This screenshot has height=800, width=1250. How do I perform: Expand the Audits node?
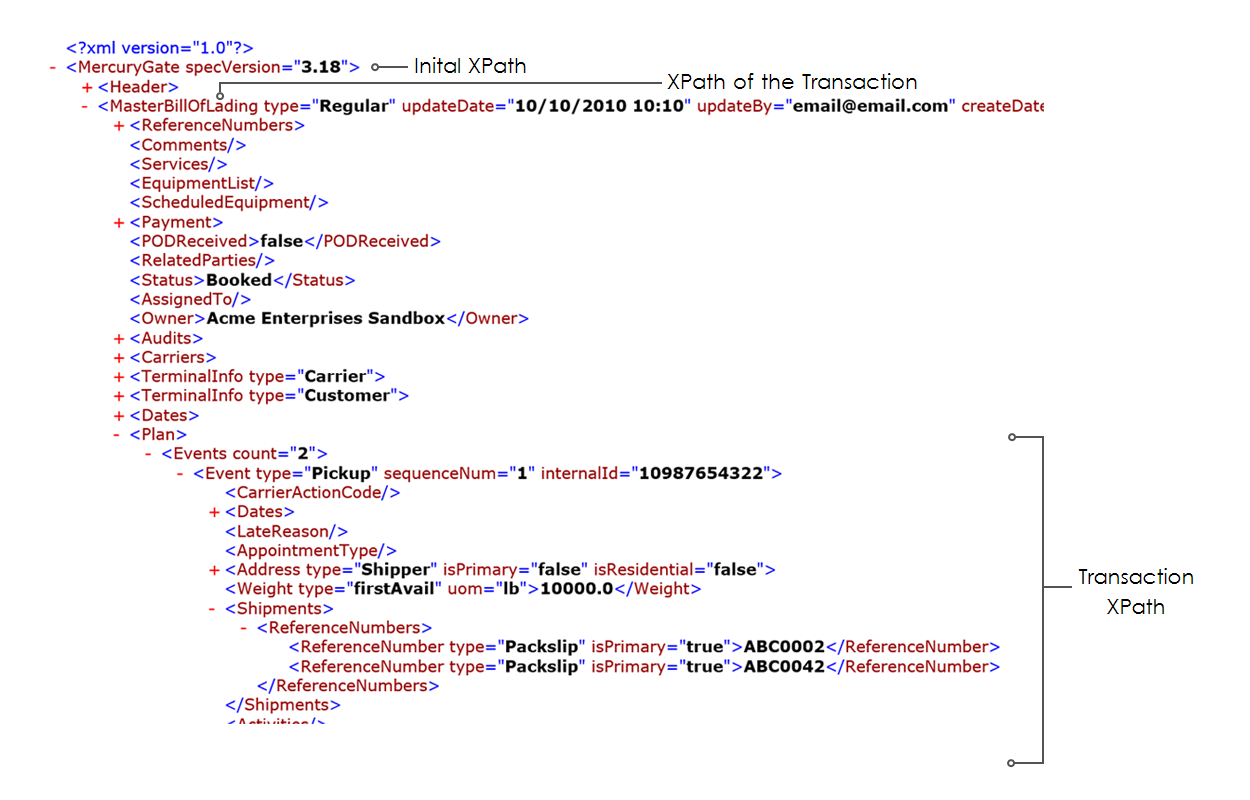click(119, 339)
